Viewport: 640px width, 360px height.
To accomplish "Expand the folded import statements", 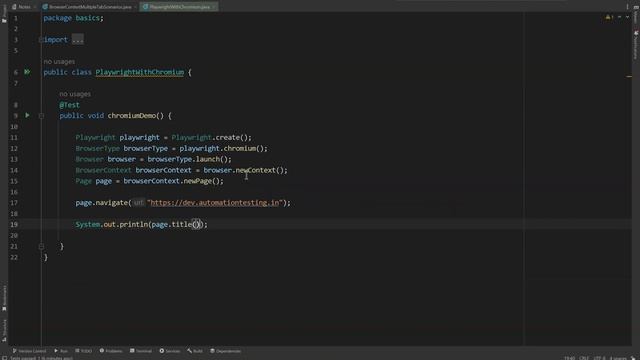I will point(78,40).
